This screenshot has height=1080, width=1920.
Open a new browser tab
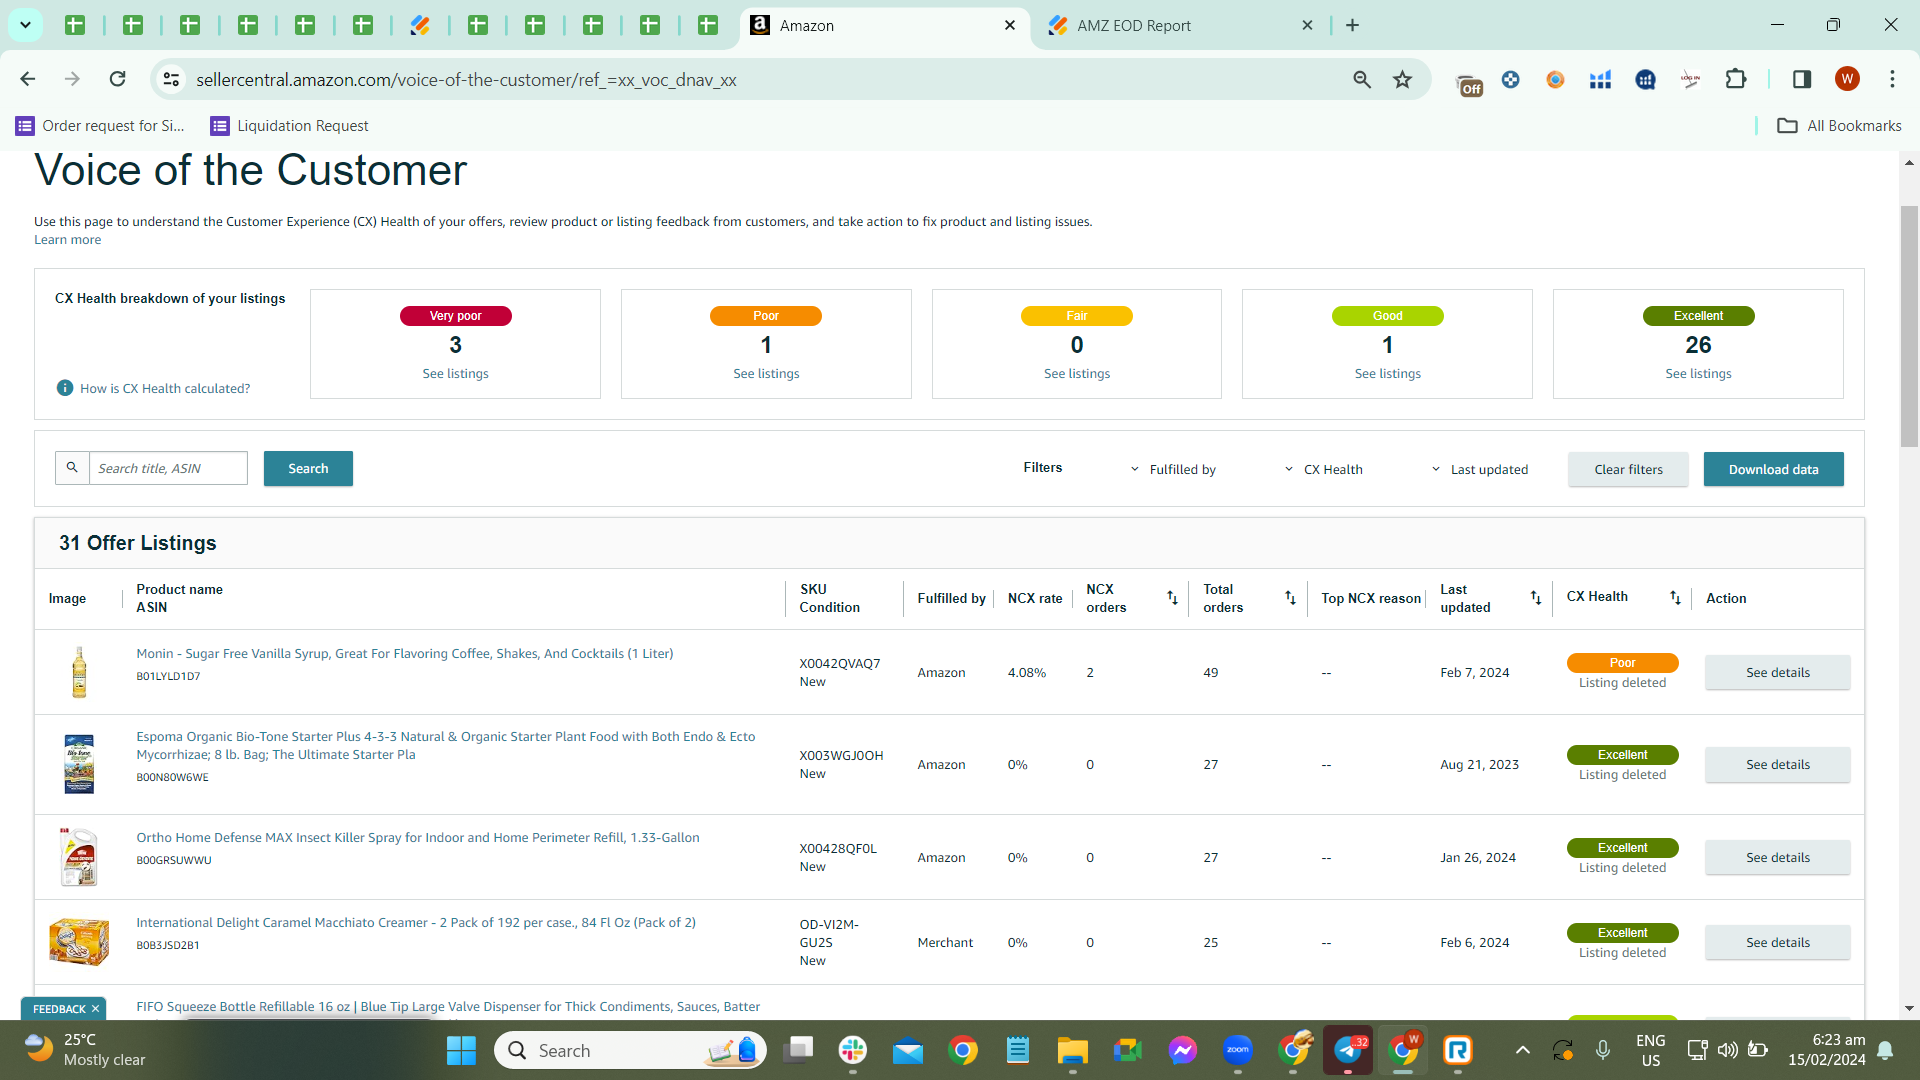pyautogui.click(x=1352, y=25)
